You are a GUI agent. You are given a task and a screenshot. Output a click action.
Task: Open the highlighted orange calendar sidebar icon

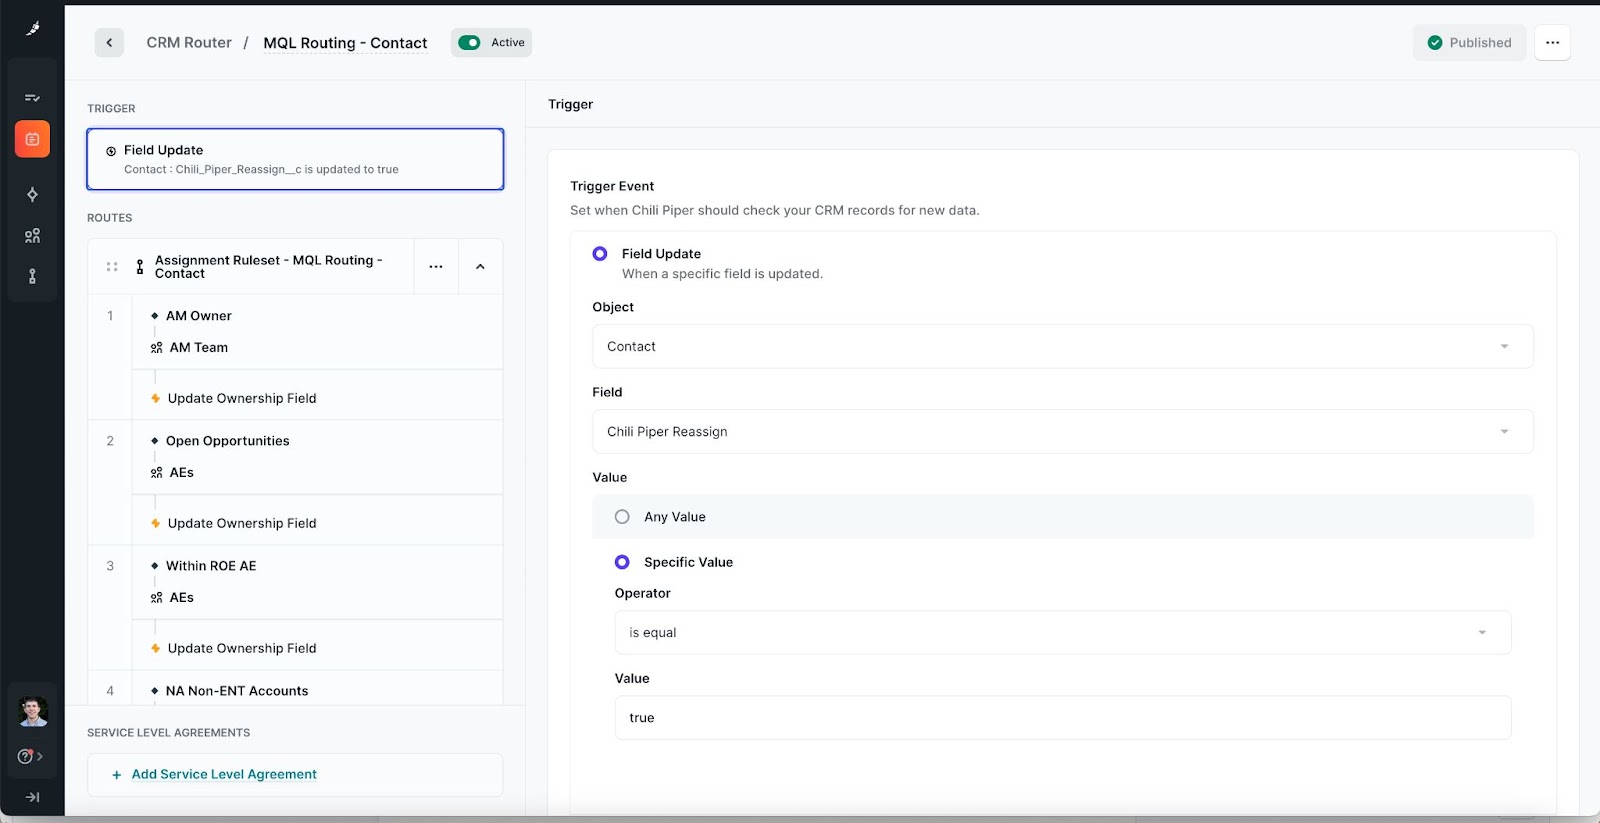tap(32, 139)
